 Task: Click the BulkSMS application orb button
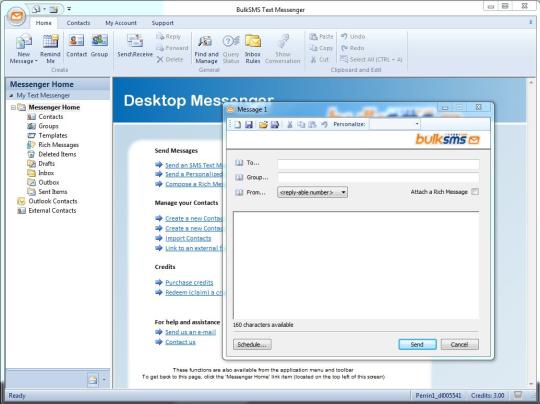(x=17, y=16)
